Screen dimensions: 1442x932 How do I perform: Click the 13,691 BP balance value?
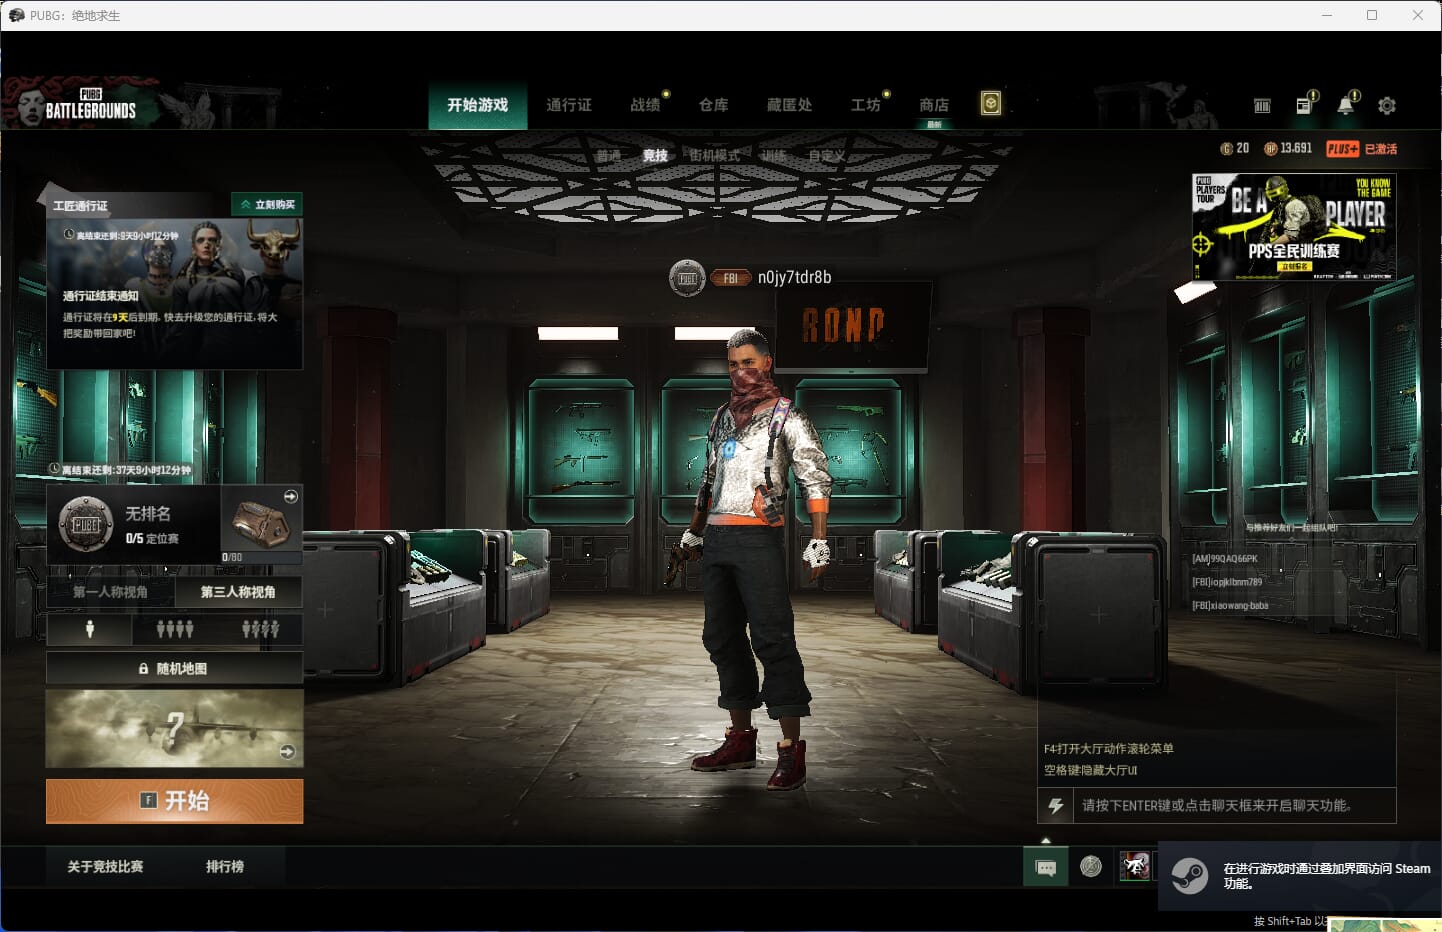point(1296,148)
